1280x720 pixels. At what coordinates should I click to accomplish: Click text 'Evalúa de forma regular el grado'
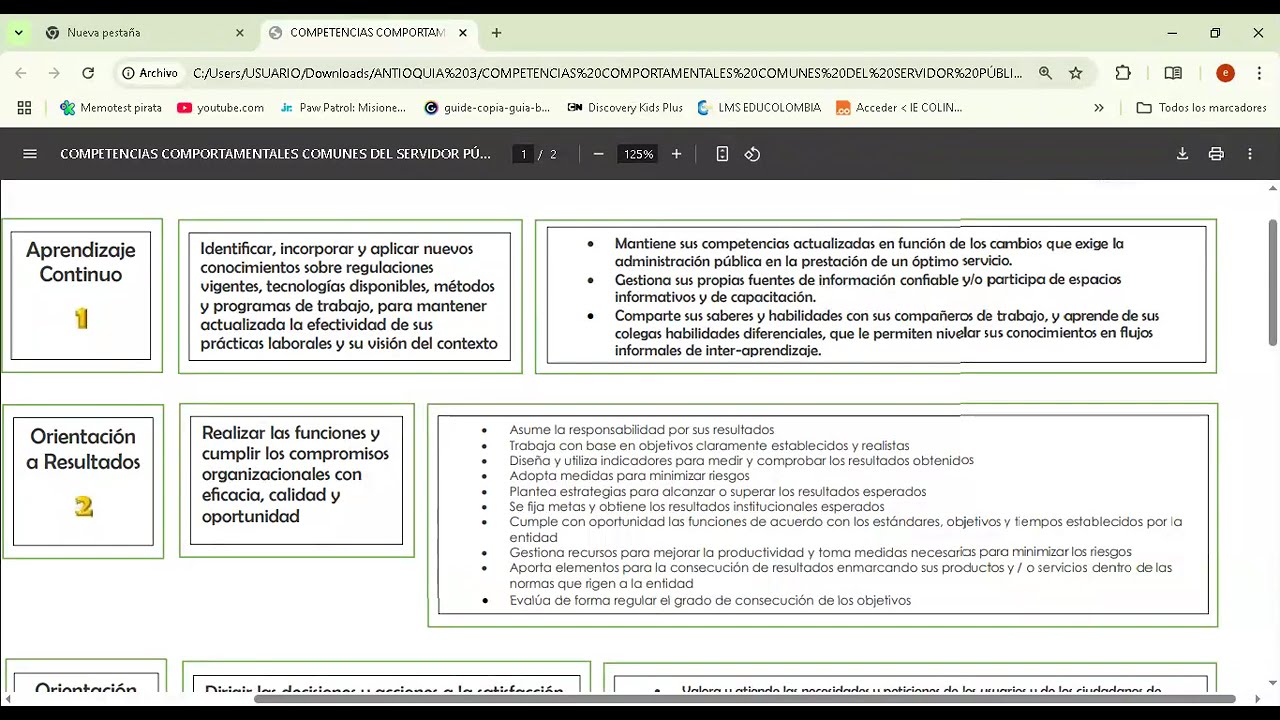click(x=609, y=601)
